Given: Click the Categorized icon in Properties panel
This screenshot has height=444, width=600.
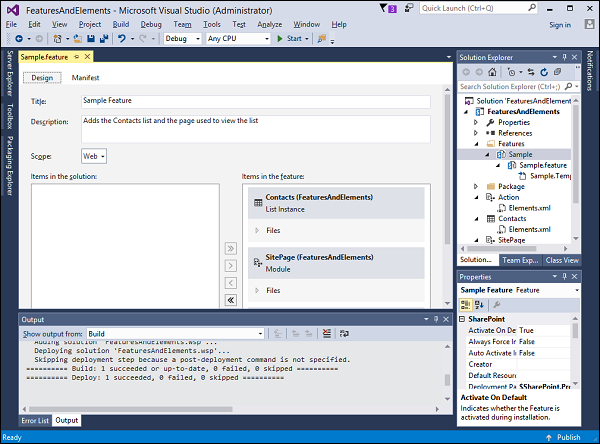Looking at the screenshot, I should coord(466,304).
